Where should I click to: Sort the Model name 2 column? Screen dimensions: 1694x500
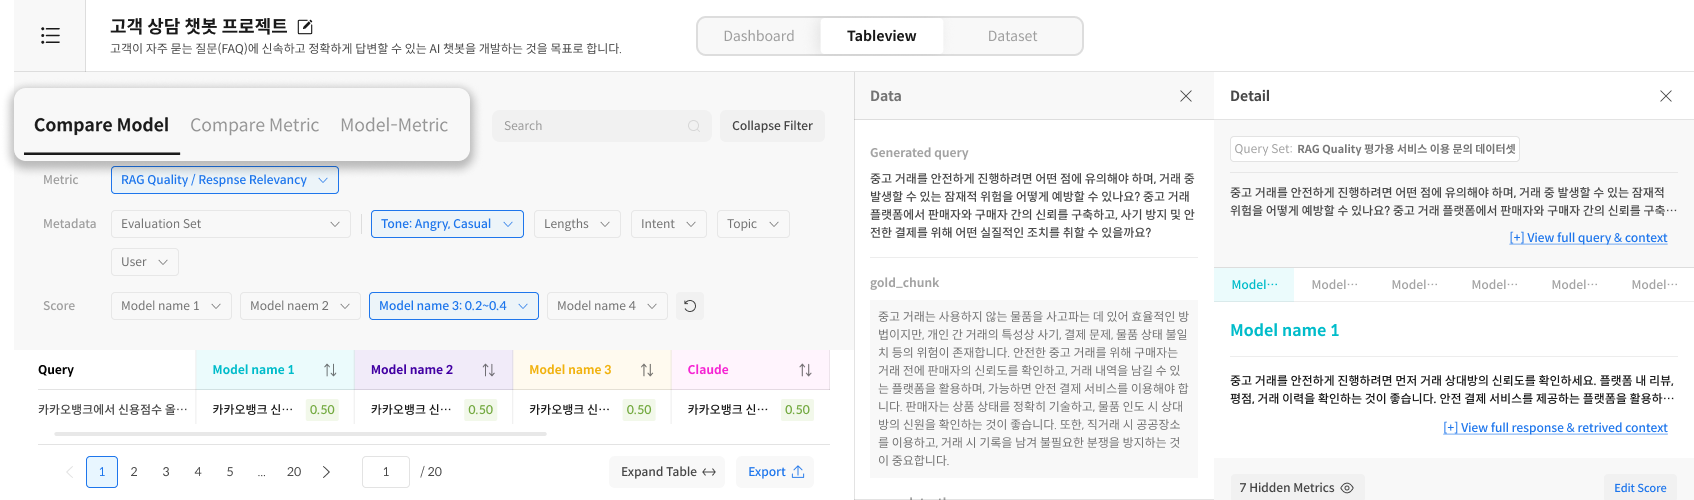pyautogui.click(x=488, y=370)
